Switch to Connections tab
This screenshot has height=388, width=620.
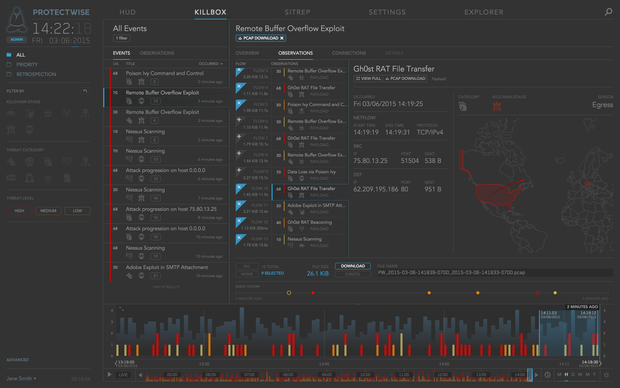click(349, 53)
